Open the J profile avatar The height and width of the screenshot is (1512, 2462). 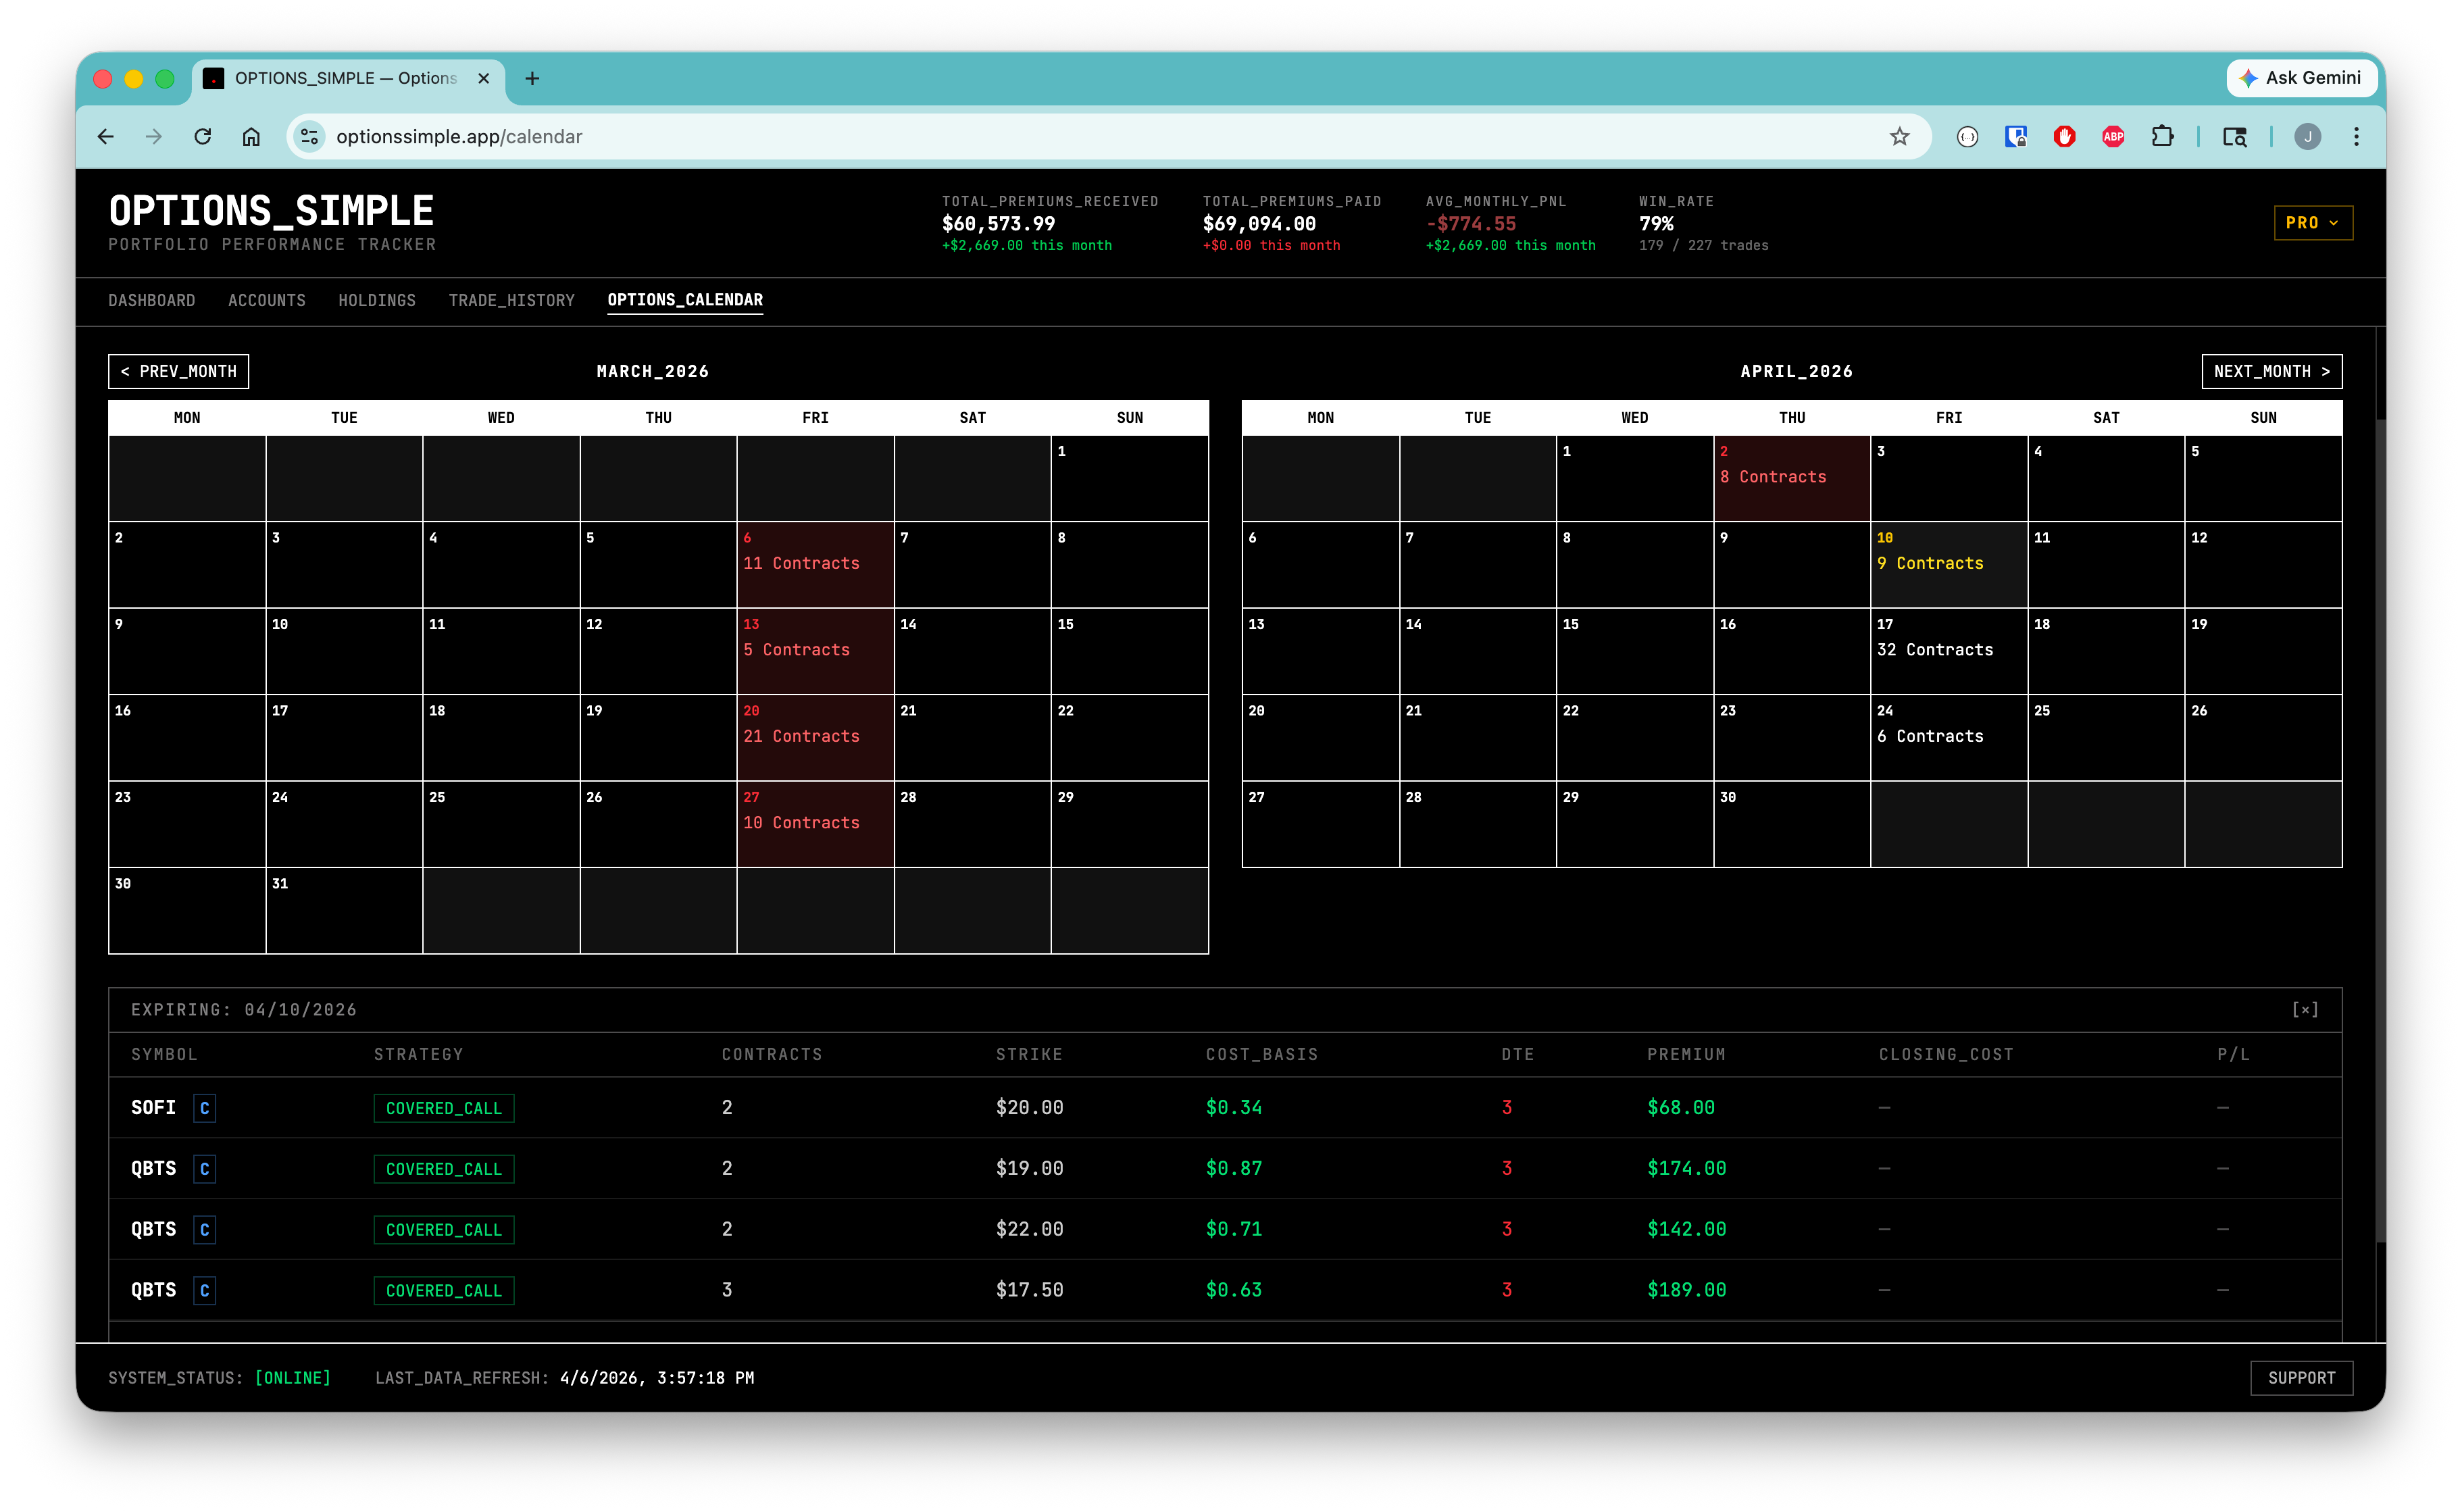[x=2307, y=137]
